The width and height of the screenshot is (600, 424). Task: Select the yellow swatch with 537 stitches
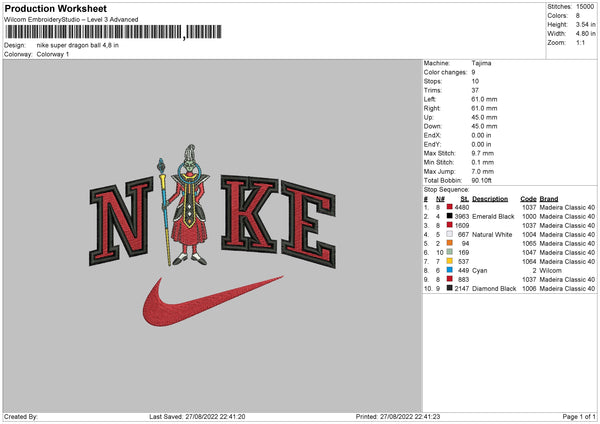point(450,261)
